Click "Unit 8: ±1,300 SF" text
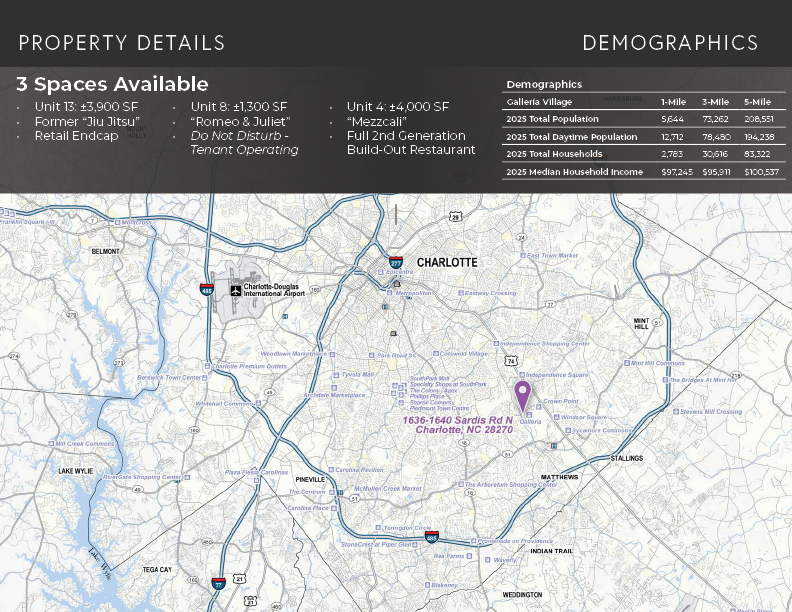The height and width of the screenshot is (612, 792). click(x=239, y=107)
